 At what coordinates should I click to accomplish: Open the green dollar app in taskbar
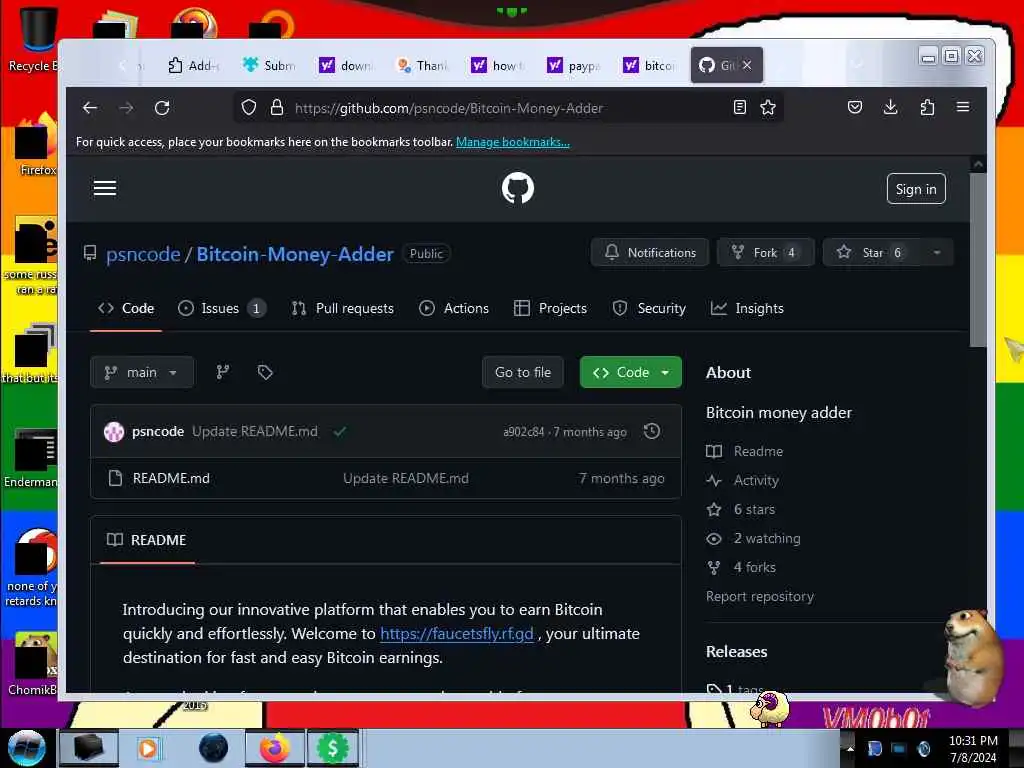click(332, 748)
